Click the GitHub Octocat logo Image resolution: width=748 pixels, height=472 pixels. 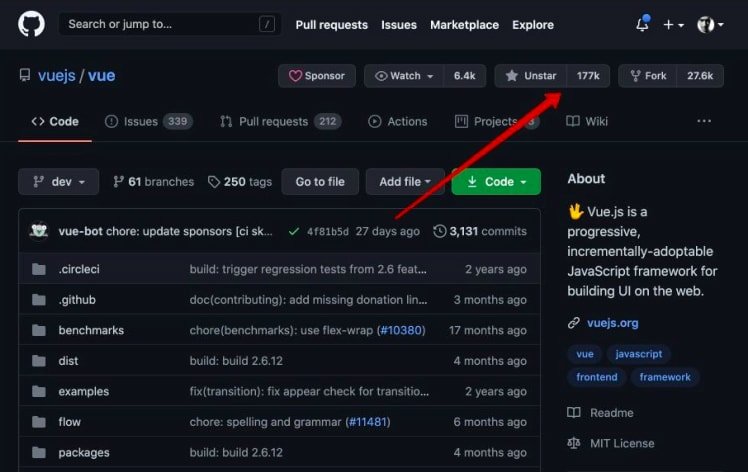pyautogui.click(x=31, y=24)
